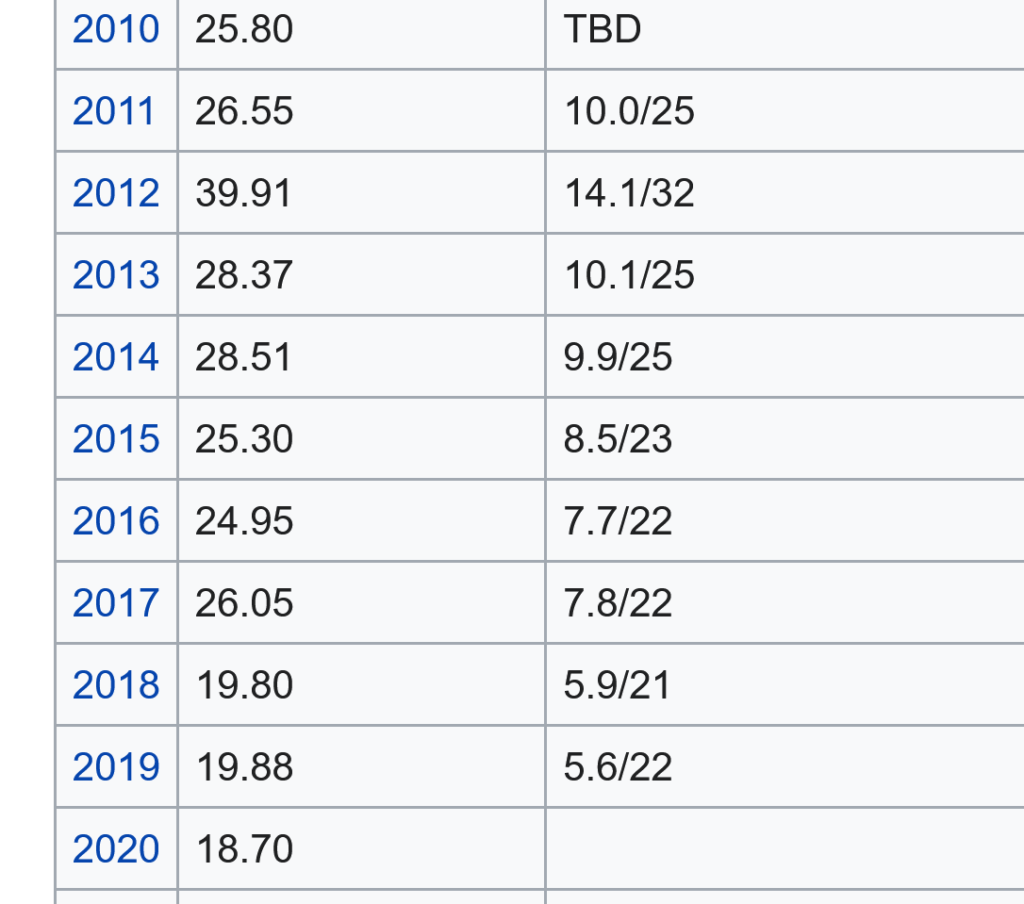
Task: Open the 2020 year link
Action: tap(116, 849)
